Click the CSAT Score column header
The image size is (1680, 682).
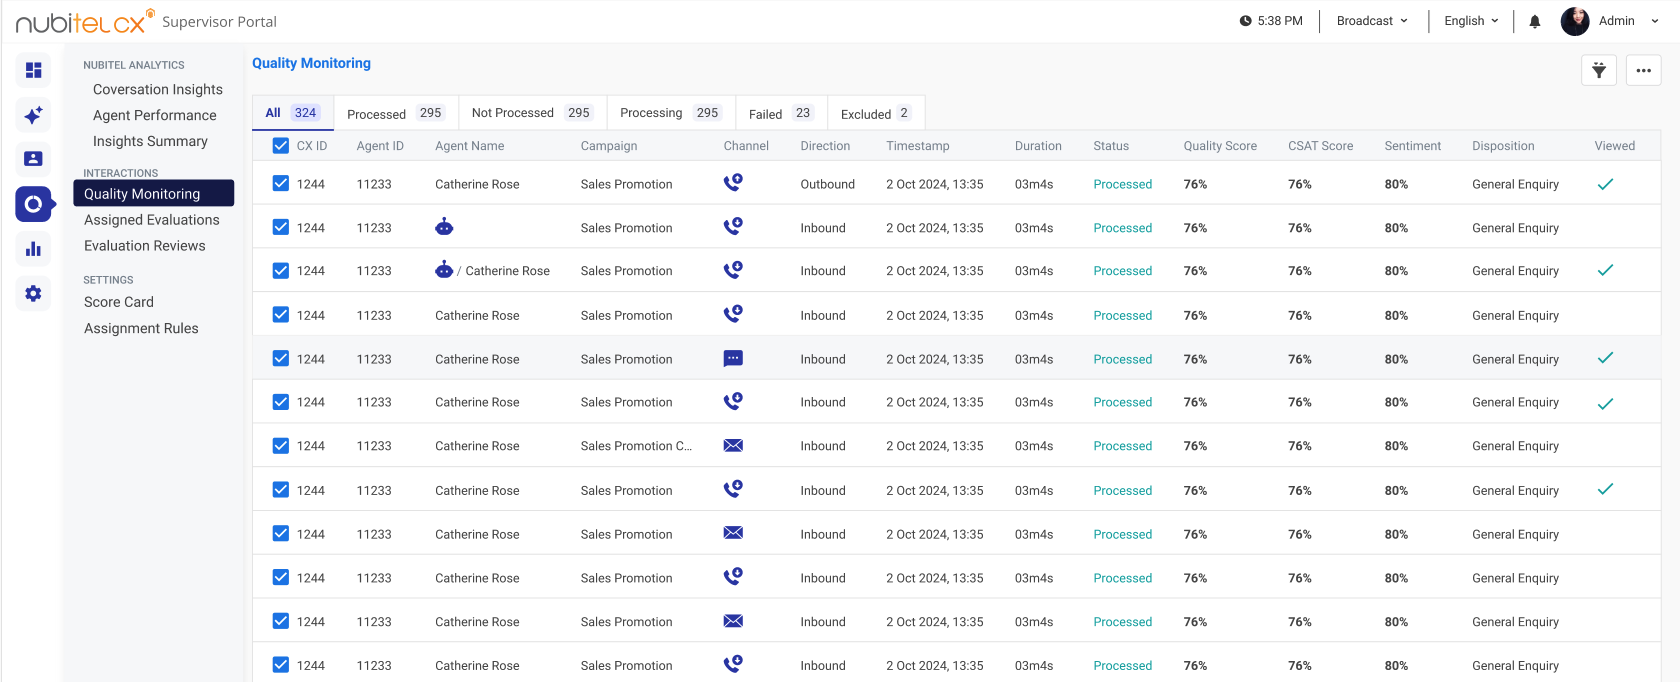click(x=1320, y=146)
